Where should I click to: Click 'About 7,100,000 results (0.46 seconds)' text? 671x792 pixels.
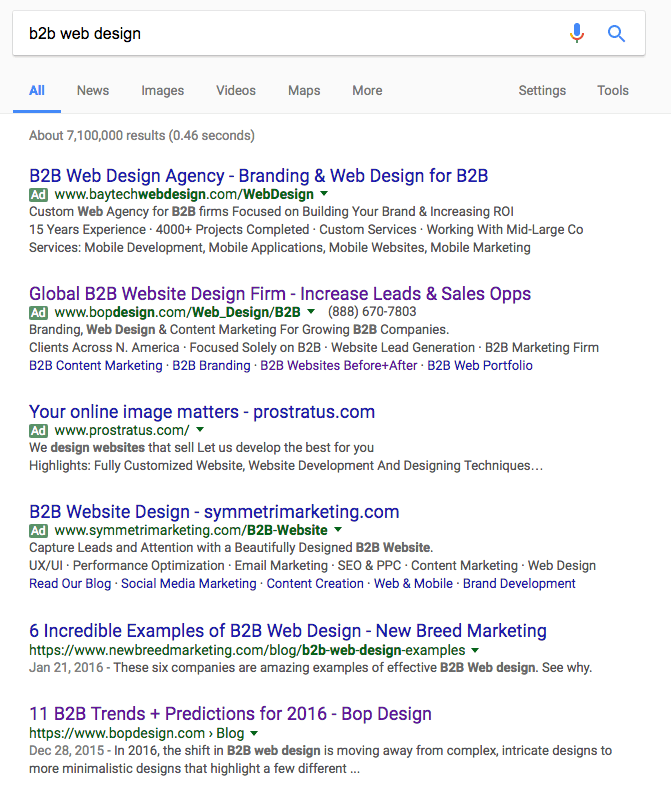tap(142, 135)
